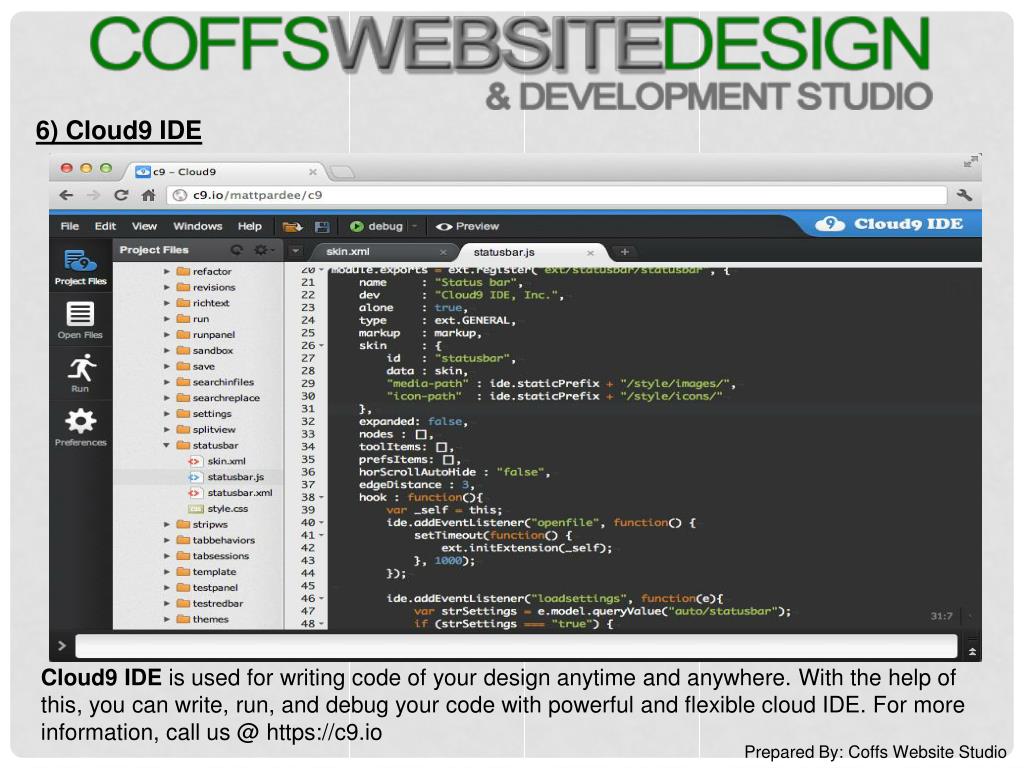Click the console prompt arrow icon
The width and height of the screenshot is (1024, 768).
(62, 646)
